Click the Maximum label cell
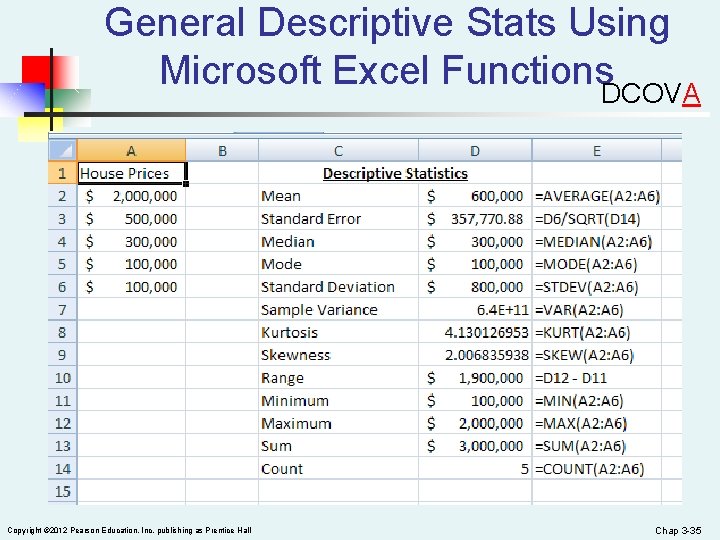 coord(338,423)
